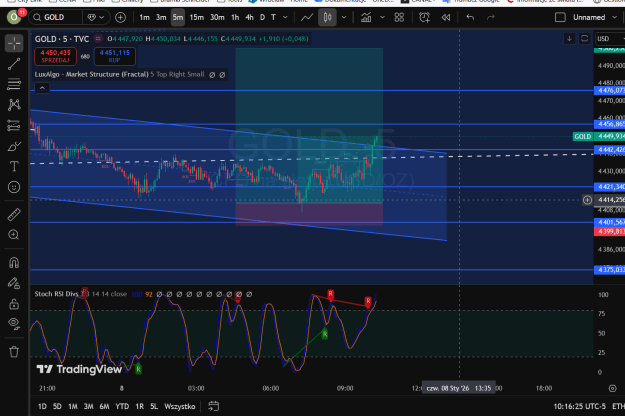
Task: Open the emoji and icons tool
Action: pyautogui.click(x=14, y=187)
